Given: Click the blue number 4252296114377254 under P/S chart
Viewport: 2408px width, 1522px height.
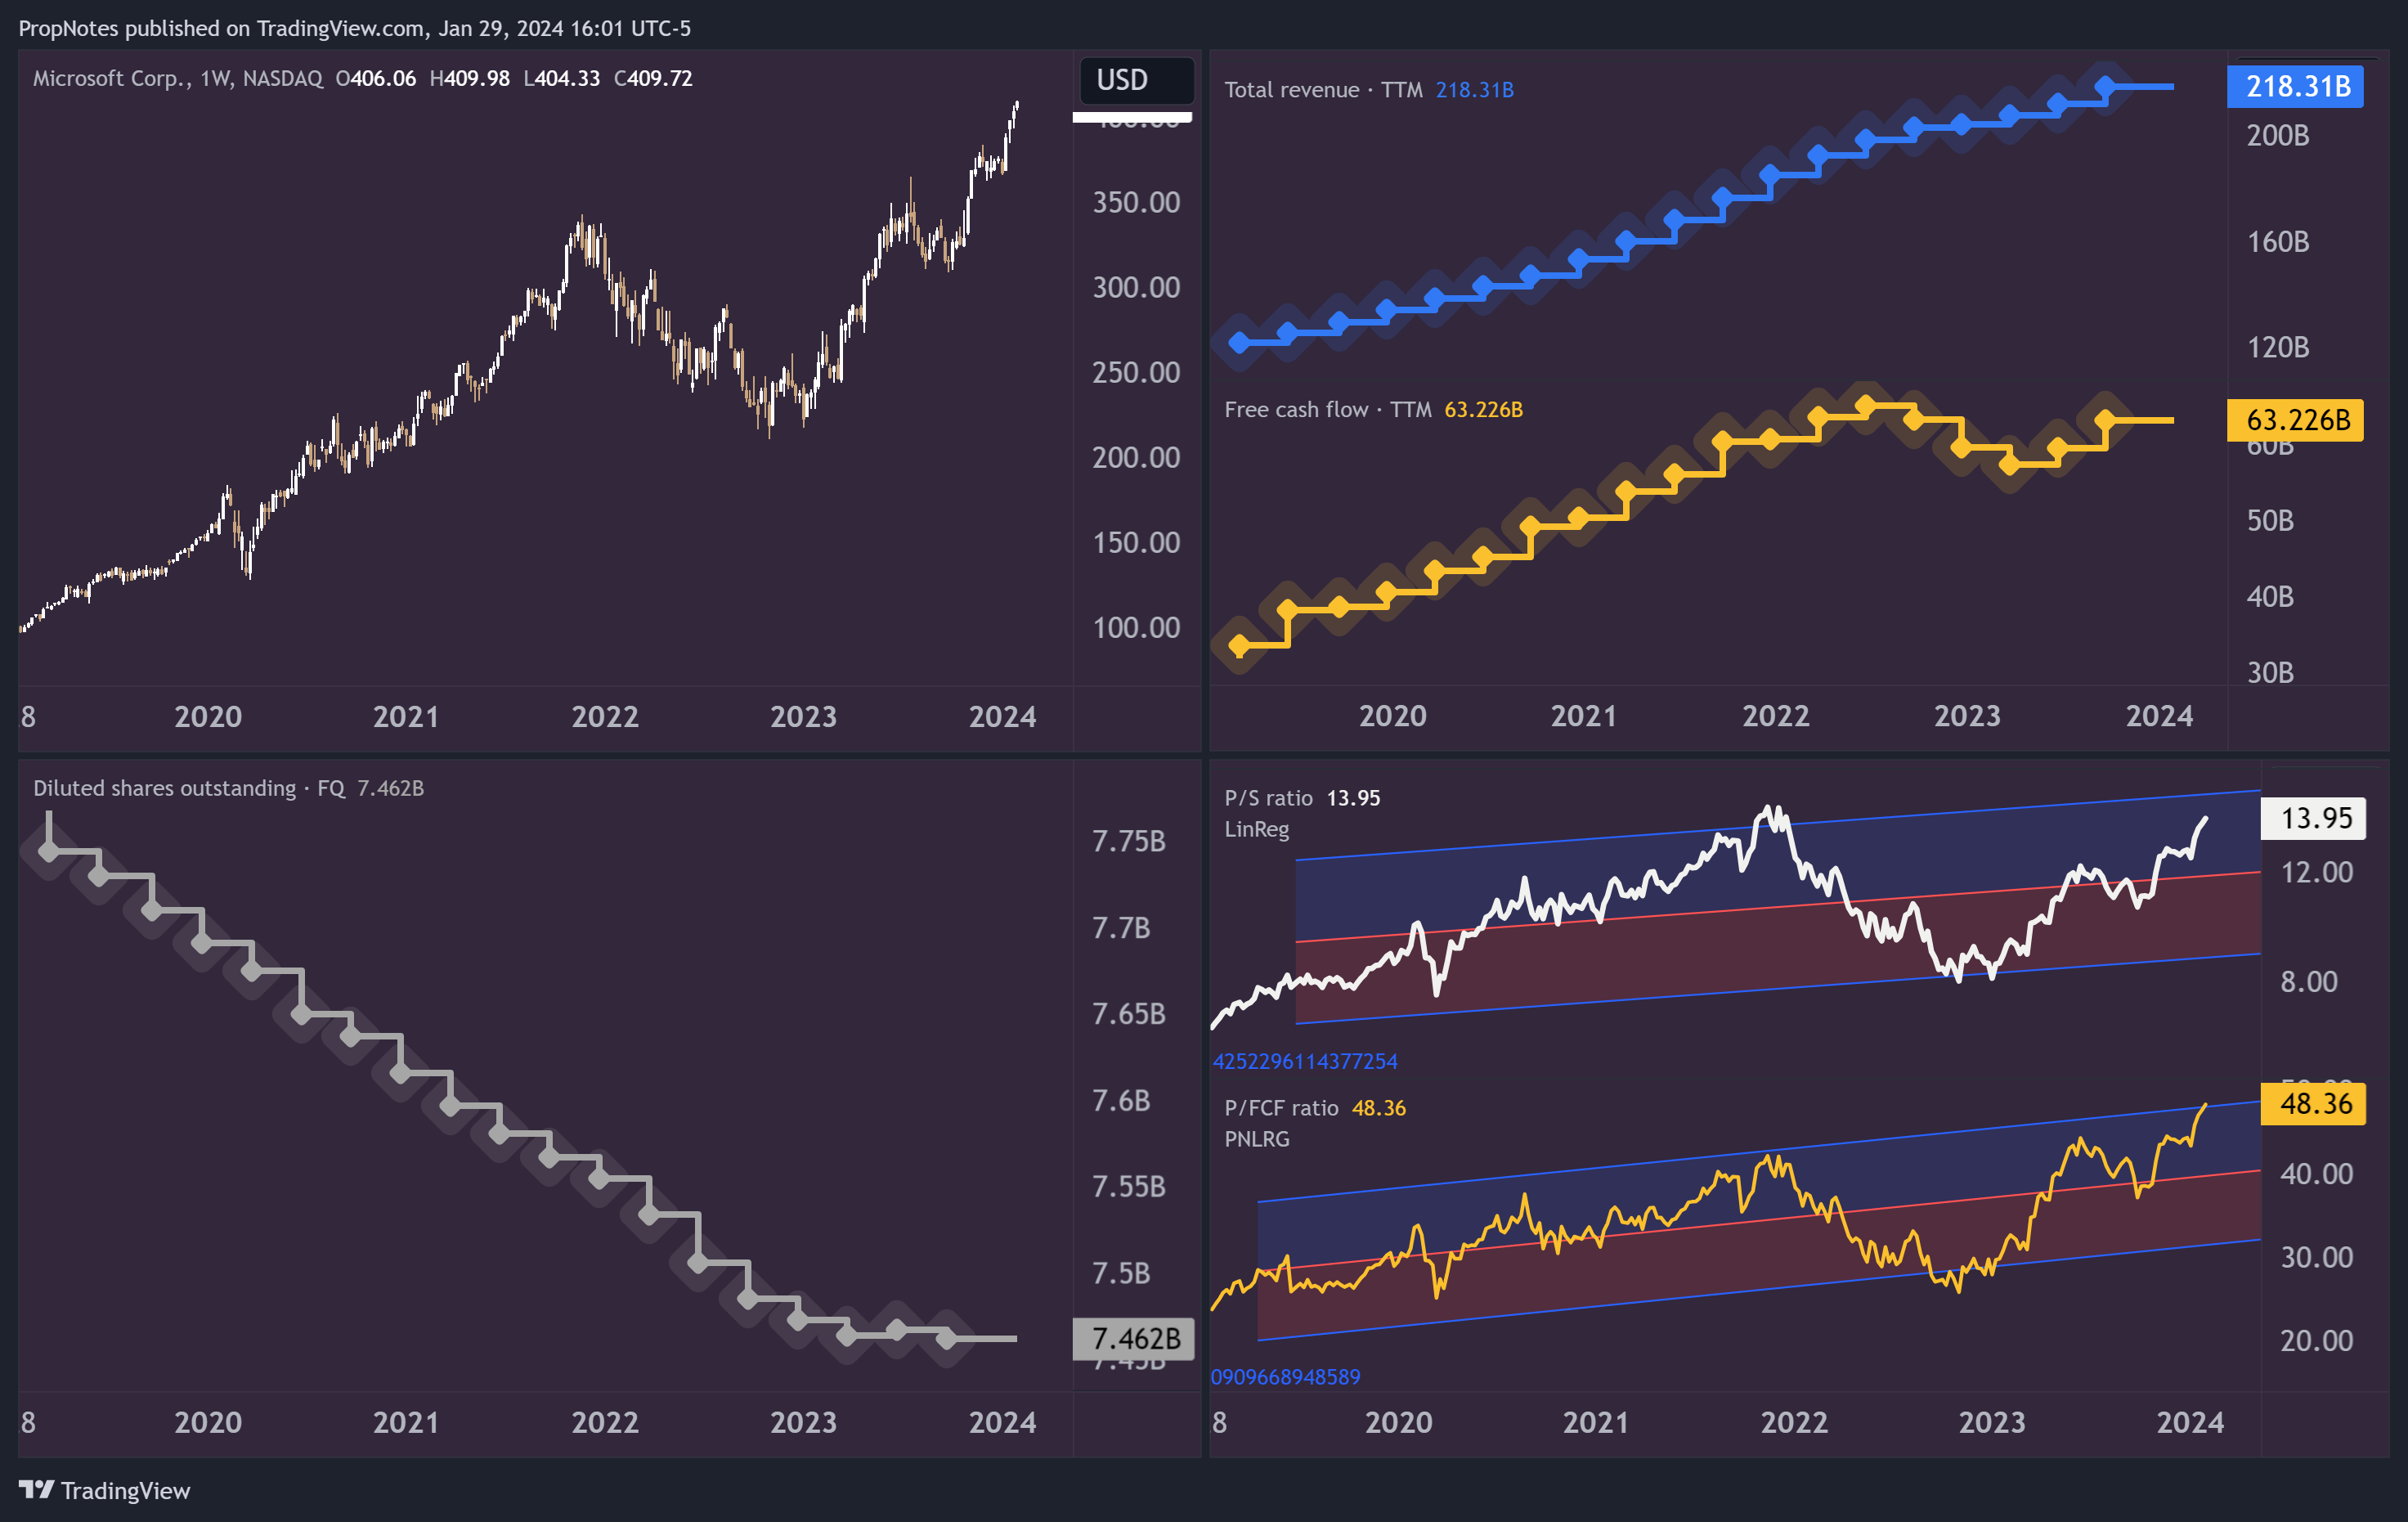Looking at the screenshot, I should pyautogui.click(x=1305, y=1061).
